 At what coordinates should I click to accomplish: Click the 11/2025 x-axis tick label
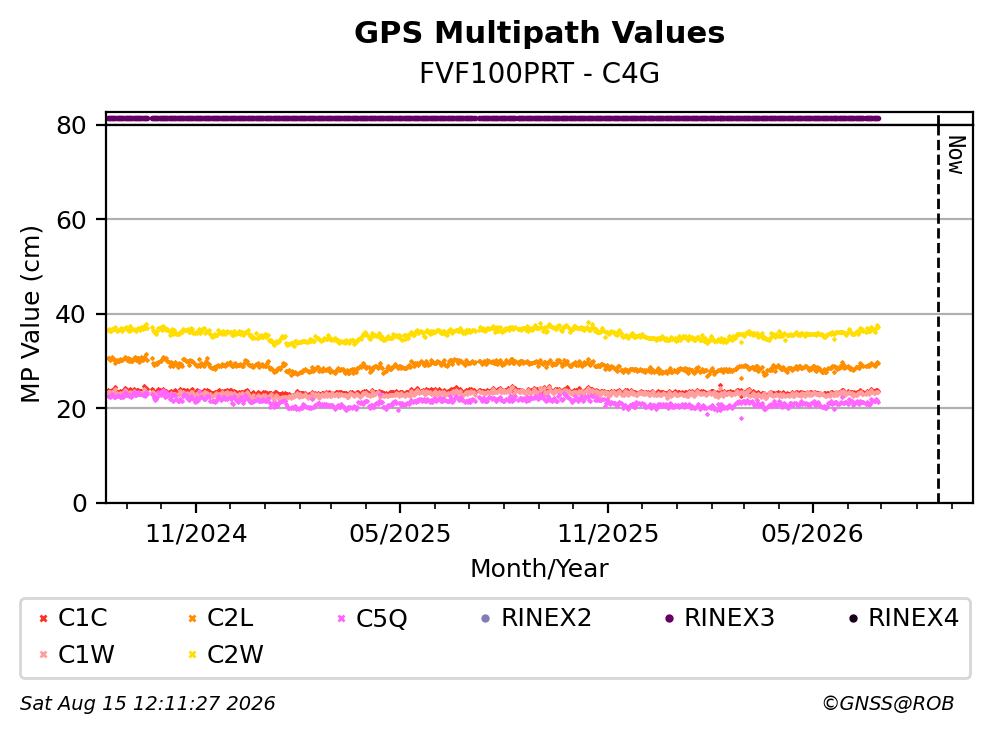608,534
